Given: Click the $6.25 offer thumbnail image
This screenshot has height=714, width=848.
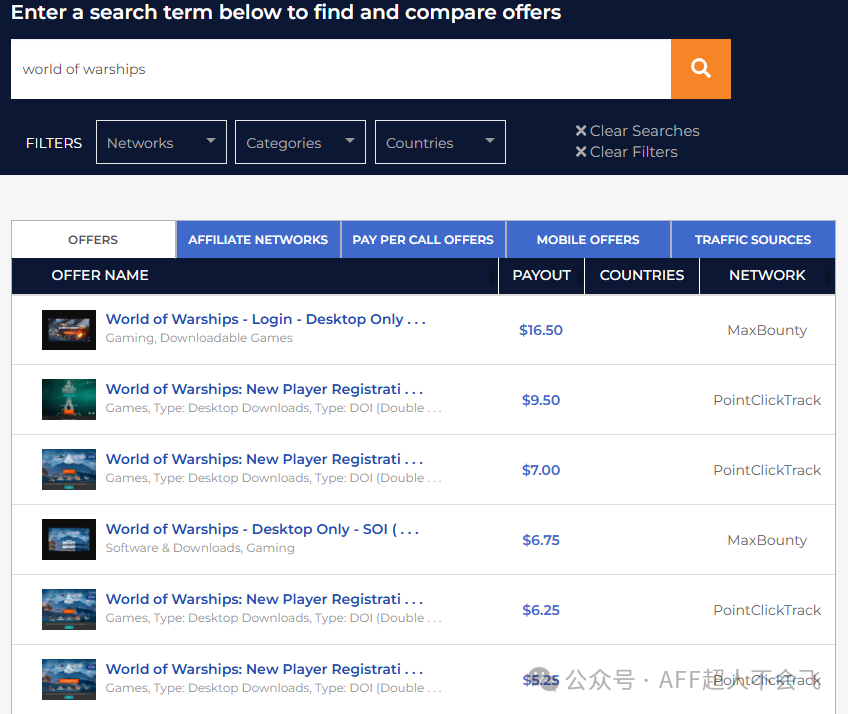Looking at the screenshot, I should (x=69, y=610).
